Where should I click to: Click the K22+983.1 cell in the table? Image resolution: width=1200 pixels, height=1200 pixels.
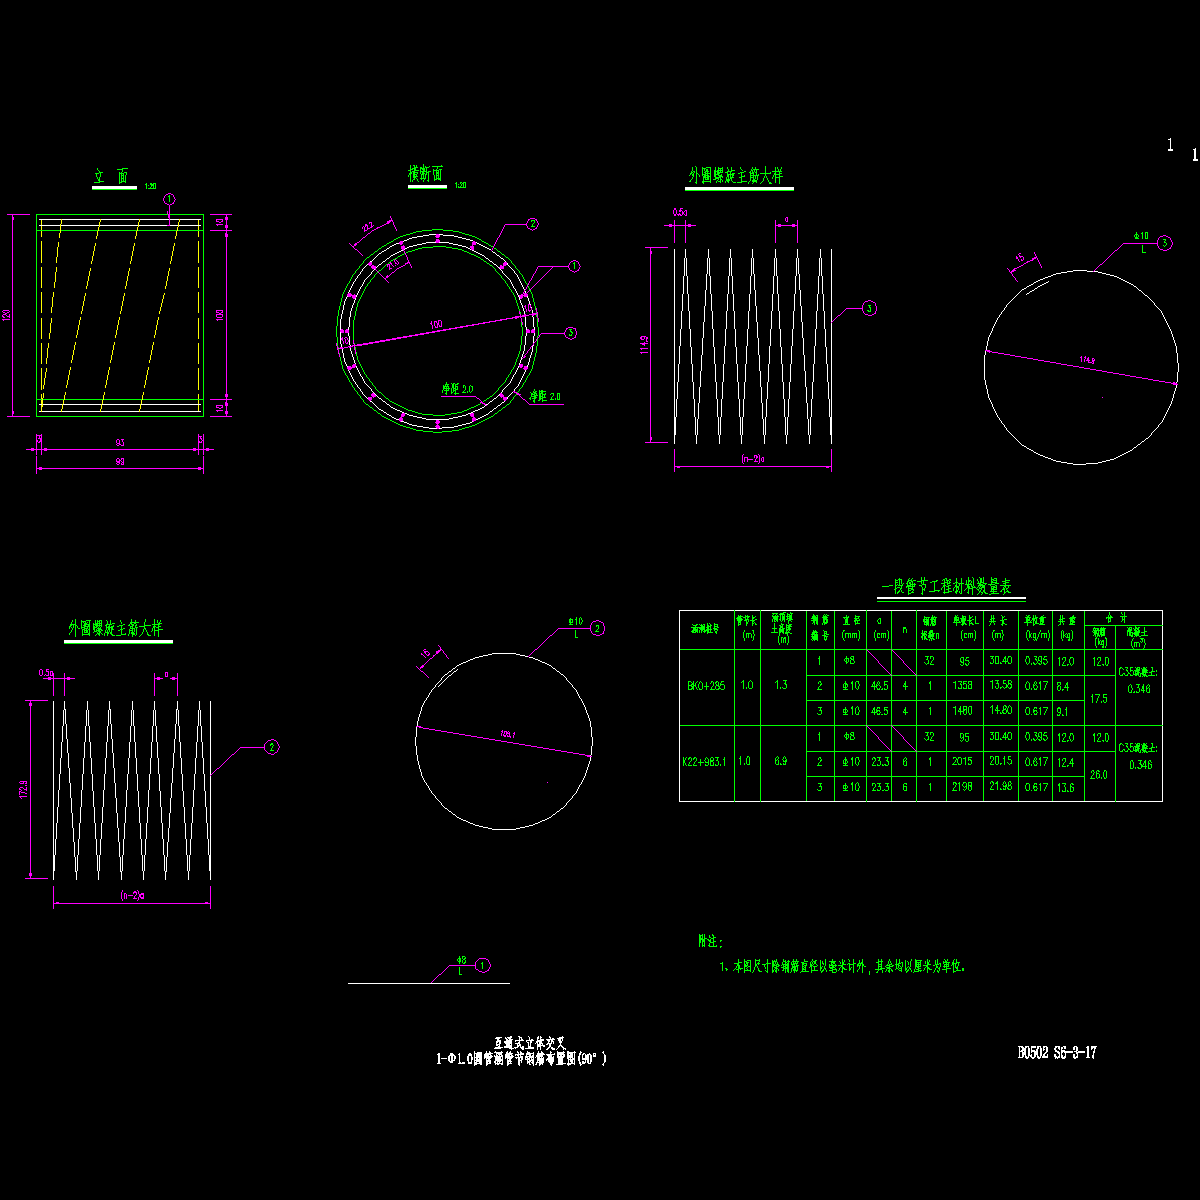point(706,762)
